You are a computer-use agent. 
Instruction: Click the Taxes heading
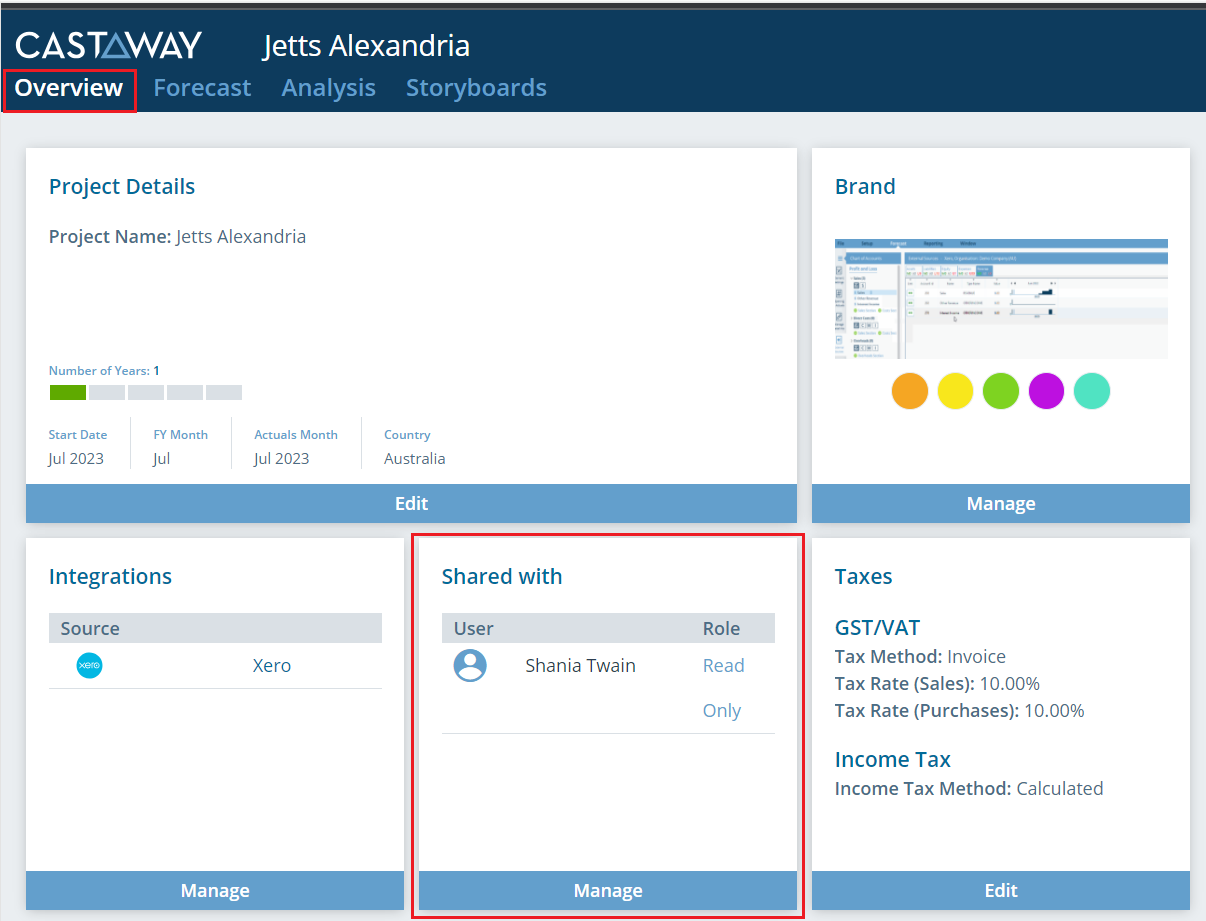click(x=864, y=577)
